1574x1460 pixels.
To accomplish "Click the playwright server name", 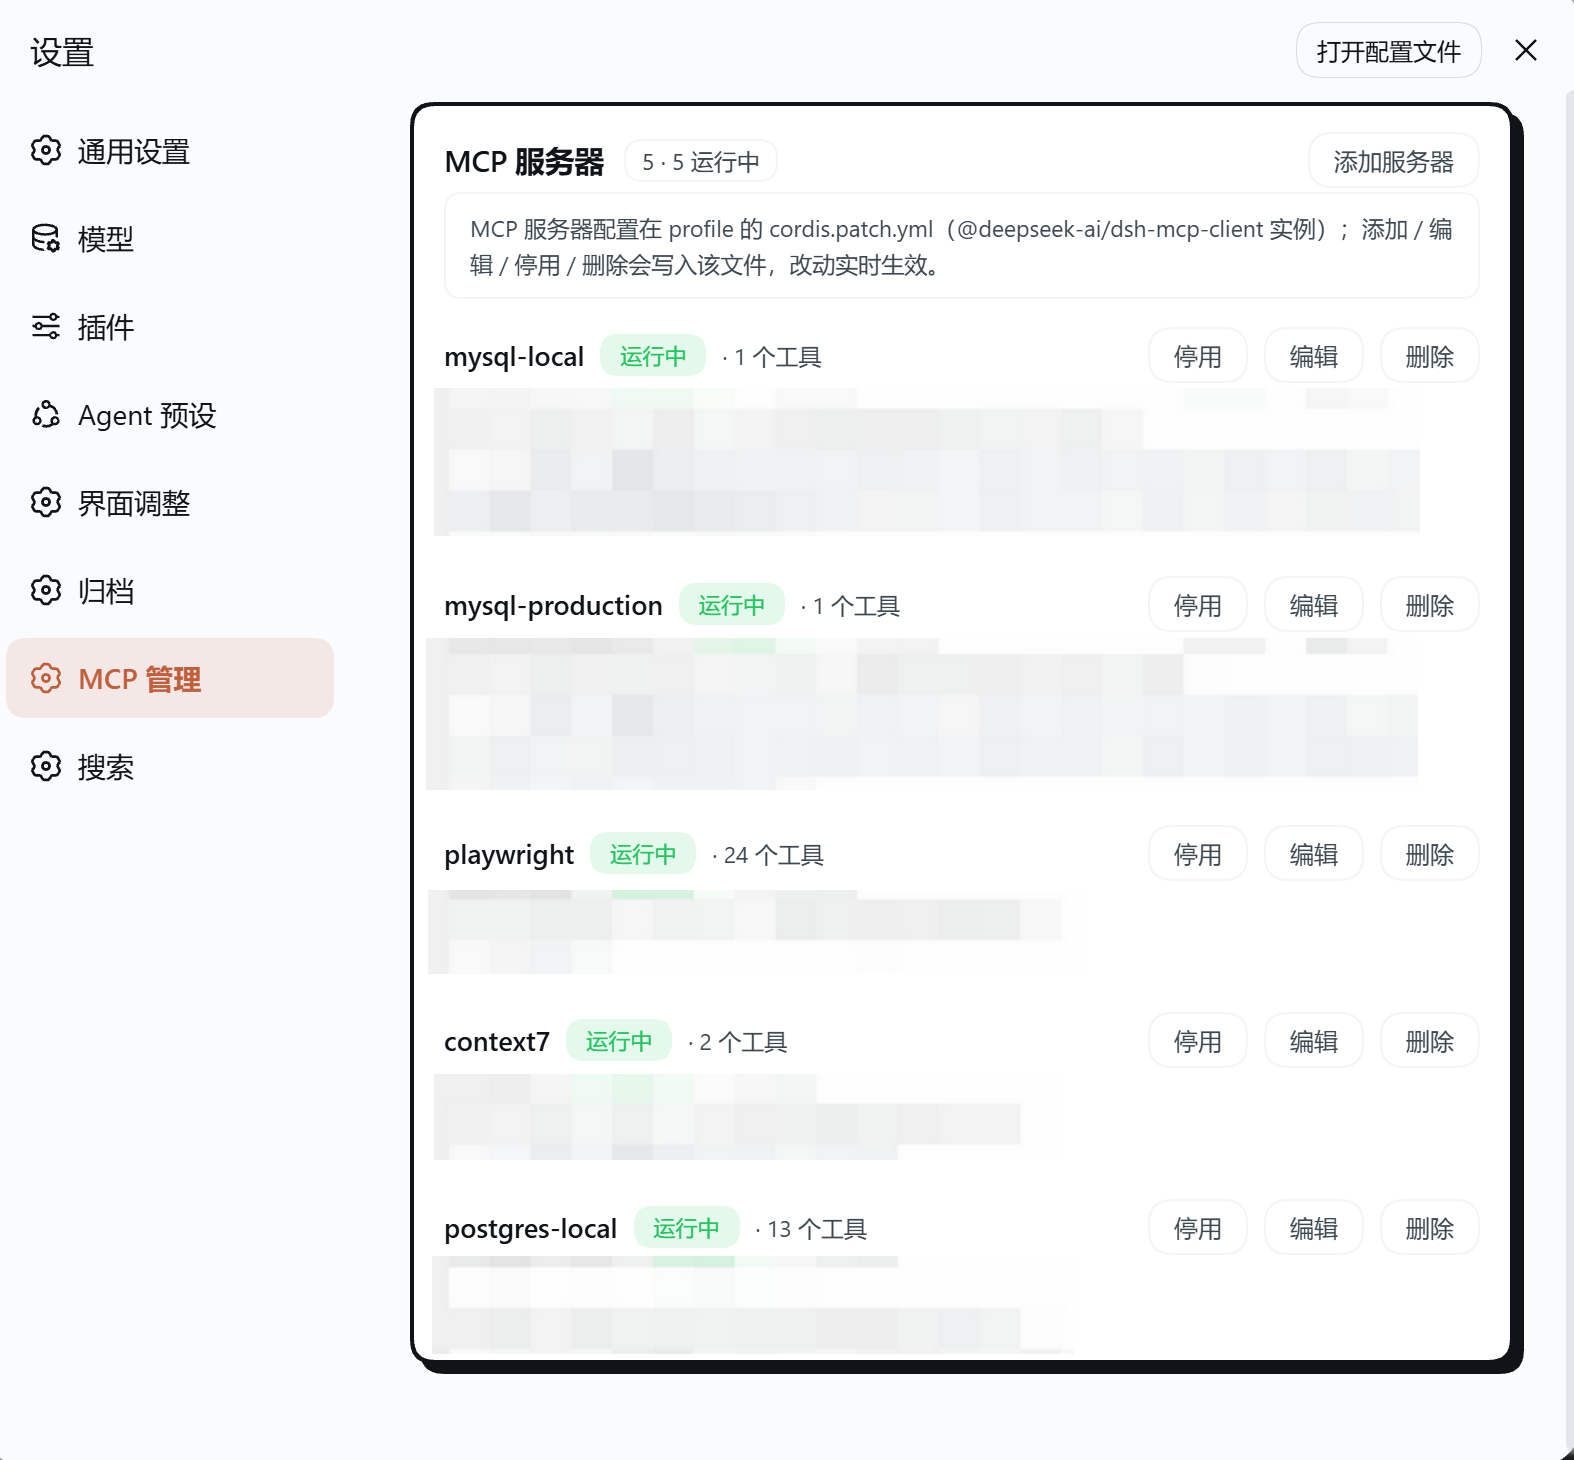I will [509, 855].
